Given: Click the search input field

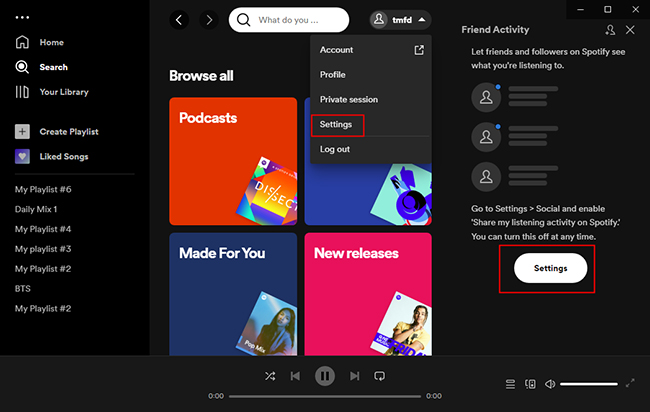Looking at the screenshot, I should 289,20.
